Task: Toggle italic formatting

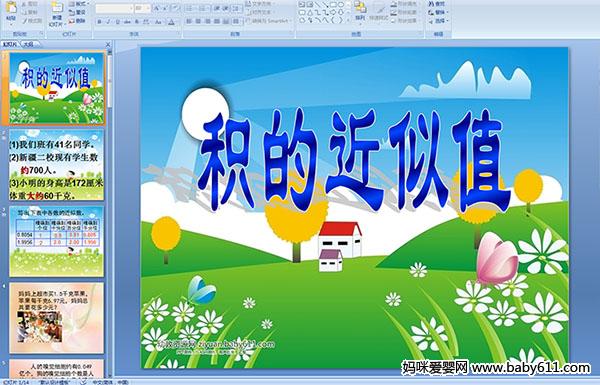Action: click(108, 22)
